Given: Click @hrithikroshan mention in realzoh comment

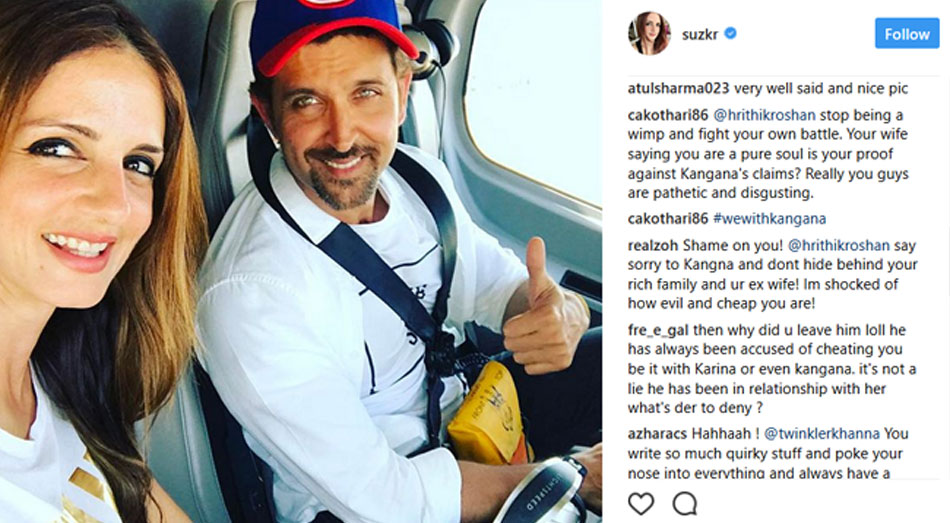Looking at the screenshot, I should pyautogui.click(x=839, y=245).
